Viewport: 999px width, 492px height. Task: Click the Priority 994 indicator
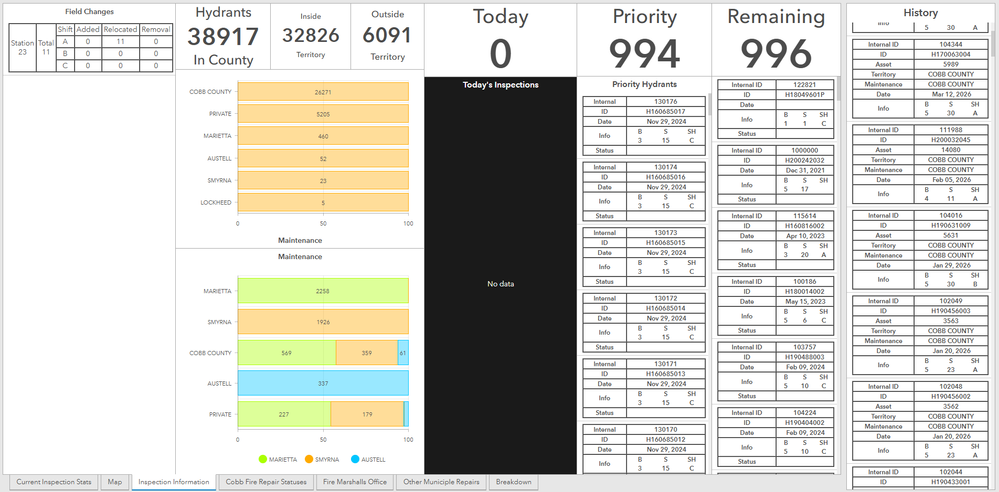[x=644, y=40]
